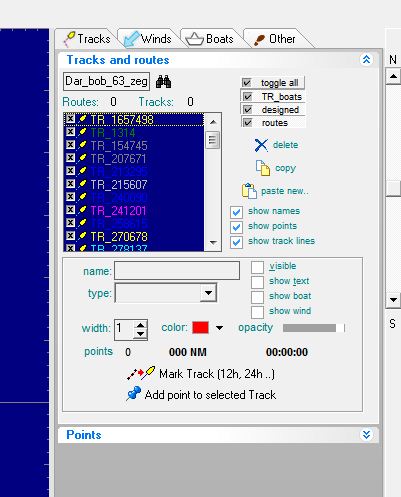
Task: Click the track list scrollbar thumb
Action: click(212, 140)
